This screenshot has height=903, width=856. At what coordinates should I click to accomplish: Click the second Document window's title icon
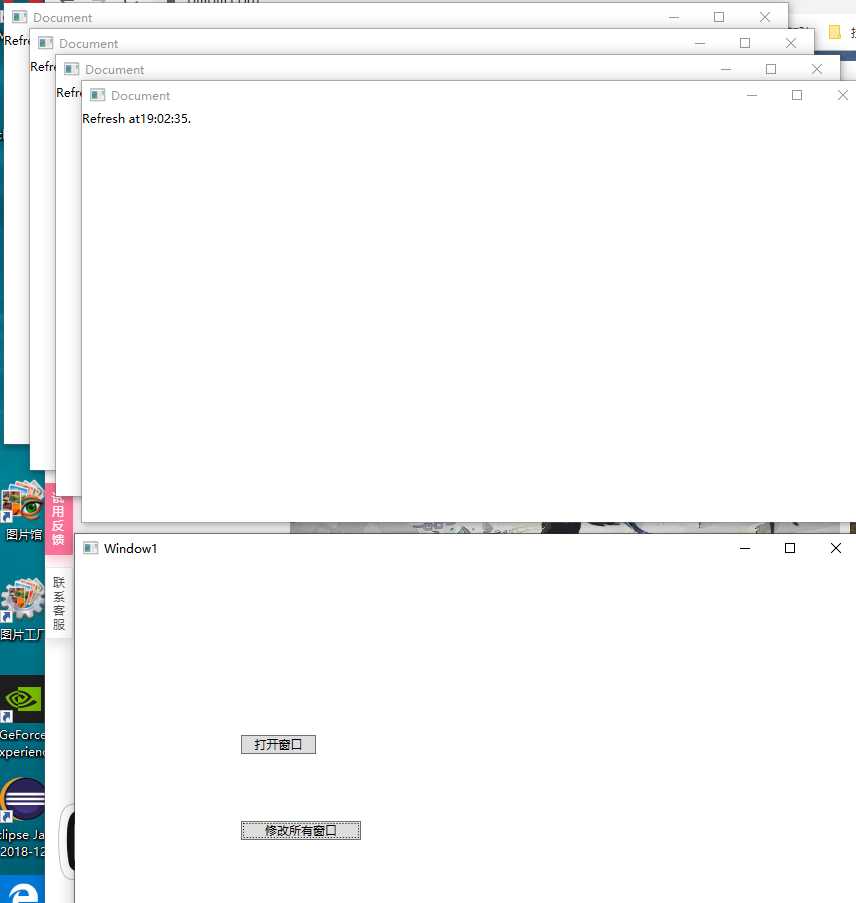(x=71, y=69)
